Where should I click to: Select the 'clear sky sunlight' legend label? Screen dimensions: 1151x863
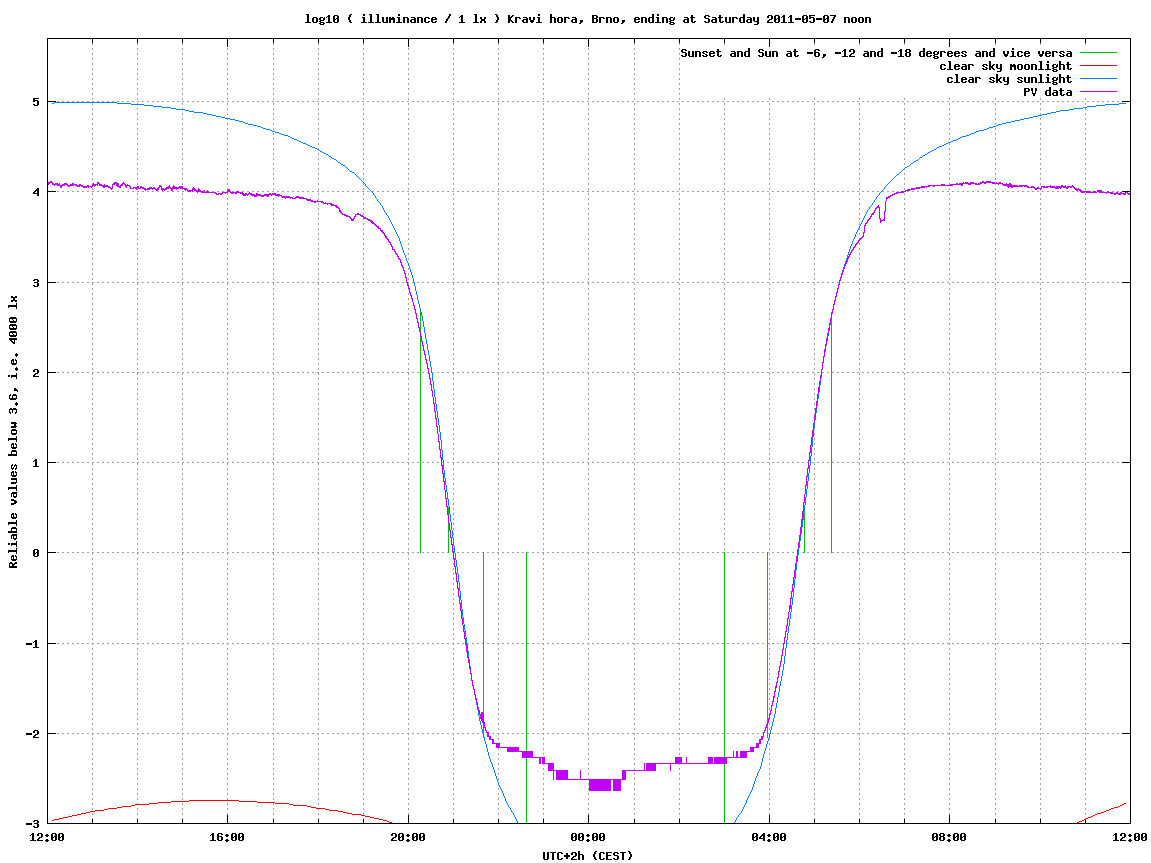(x=1009, y=79)
